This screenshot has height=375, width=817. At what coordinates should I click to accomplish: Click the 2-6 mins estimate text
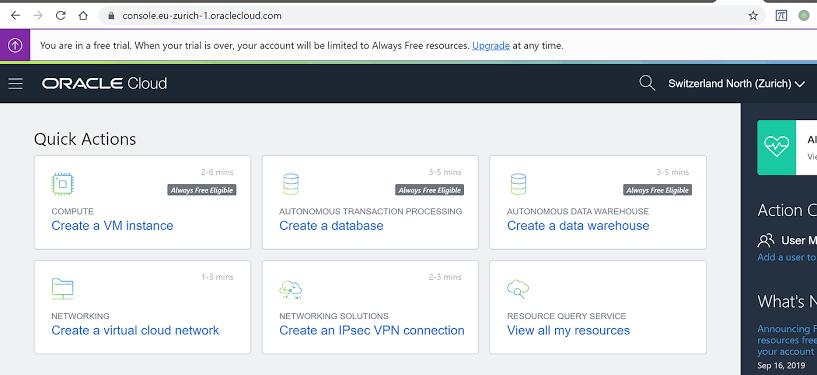(217, 172)
